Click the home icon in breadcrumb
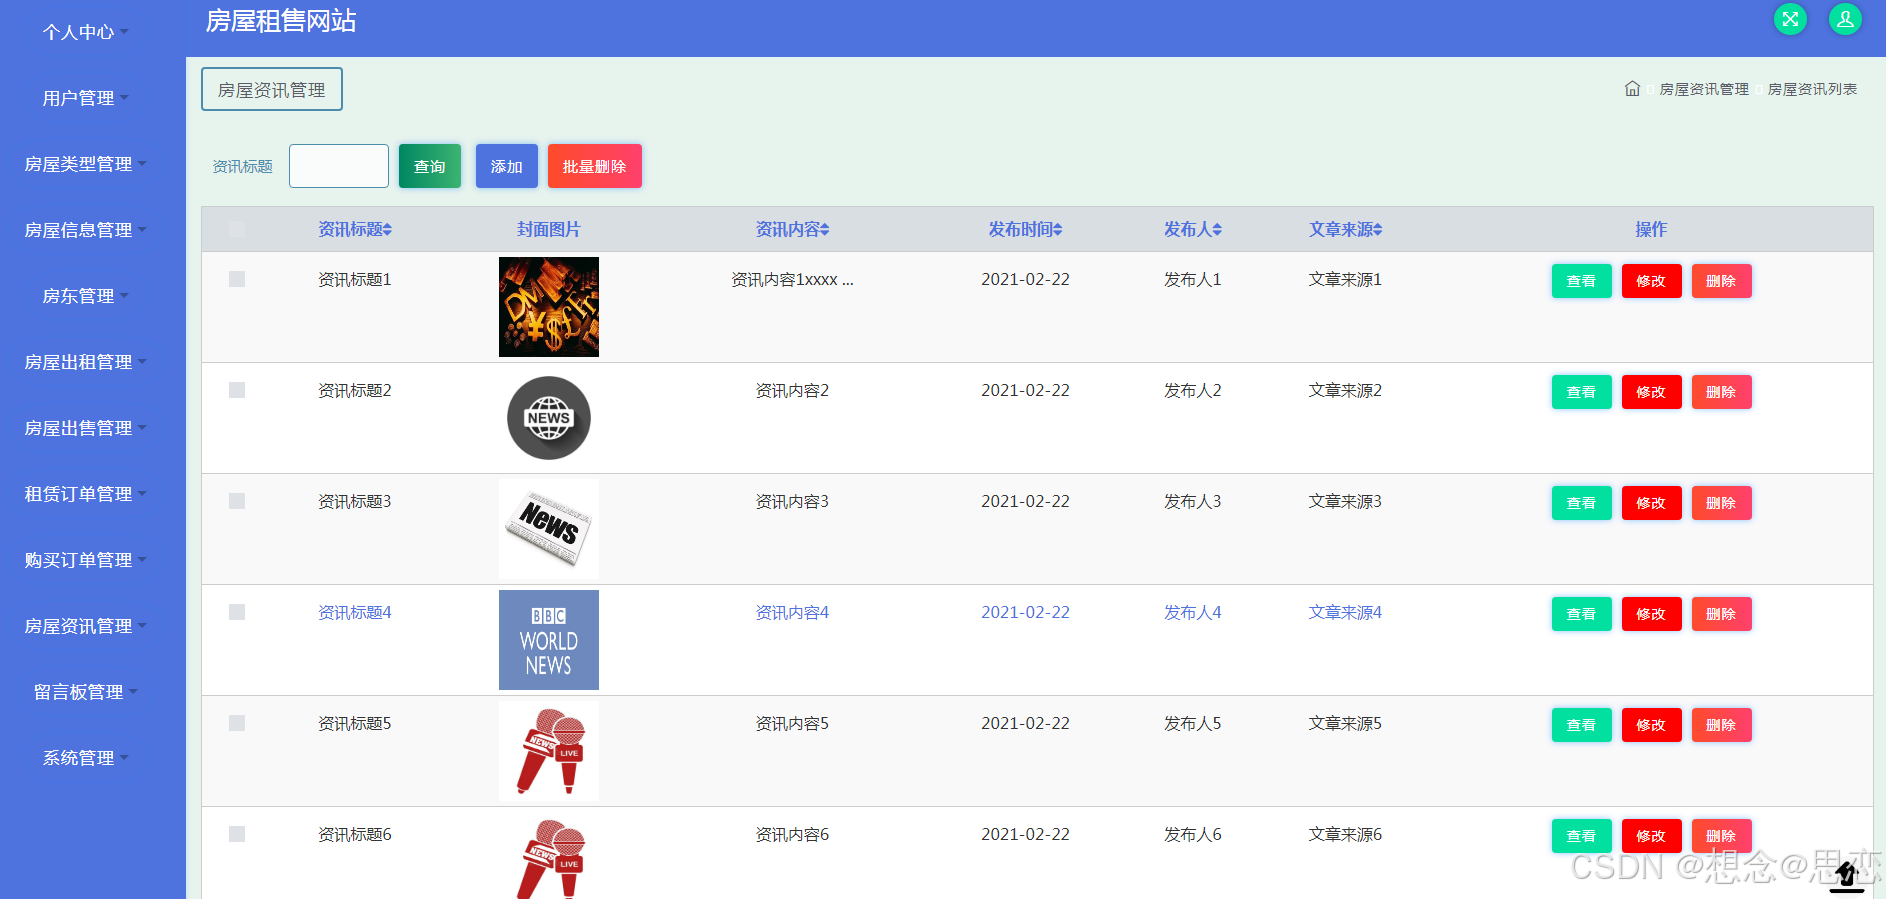The height and width of the screenshot is (899, 1886). point(1632,89)
